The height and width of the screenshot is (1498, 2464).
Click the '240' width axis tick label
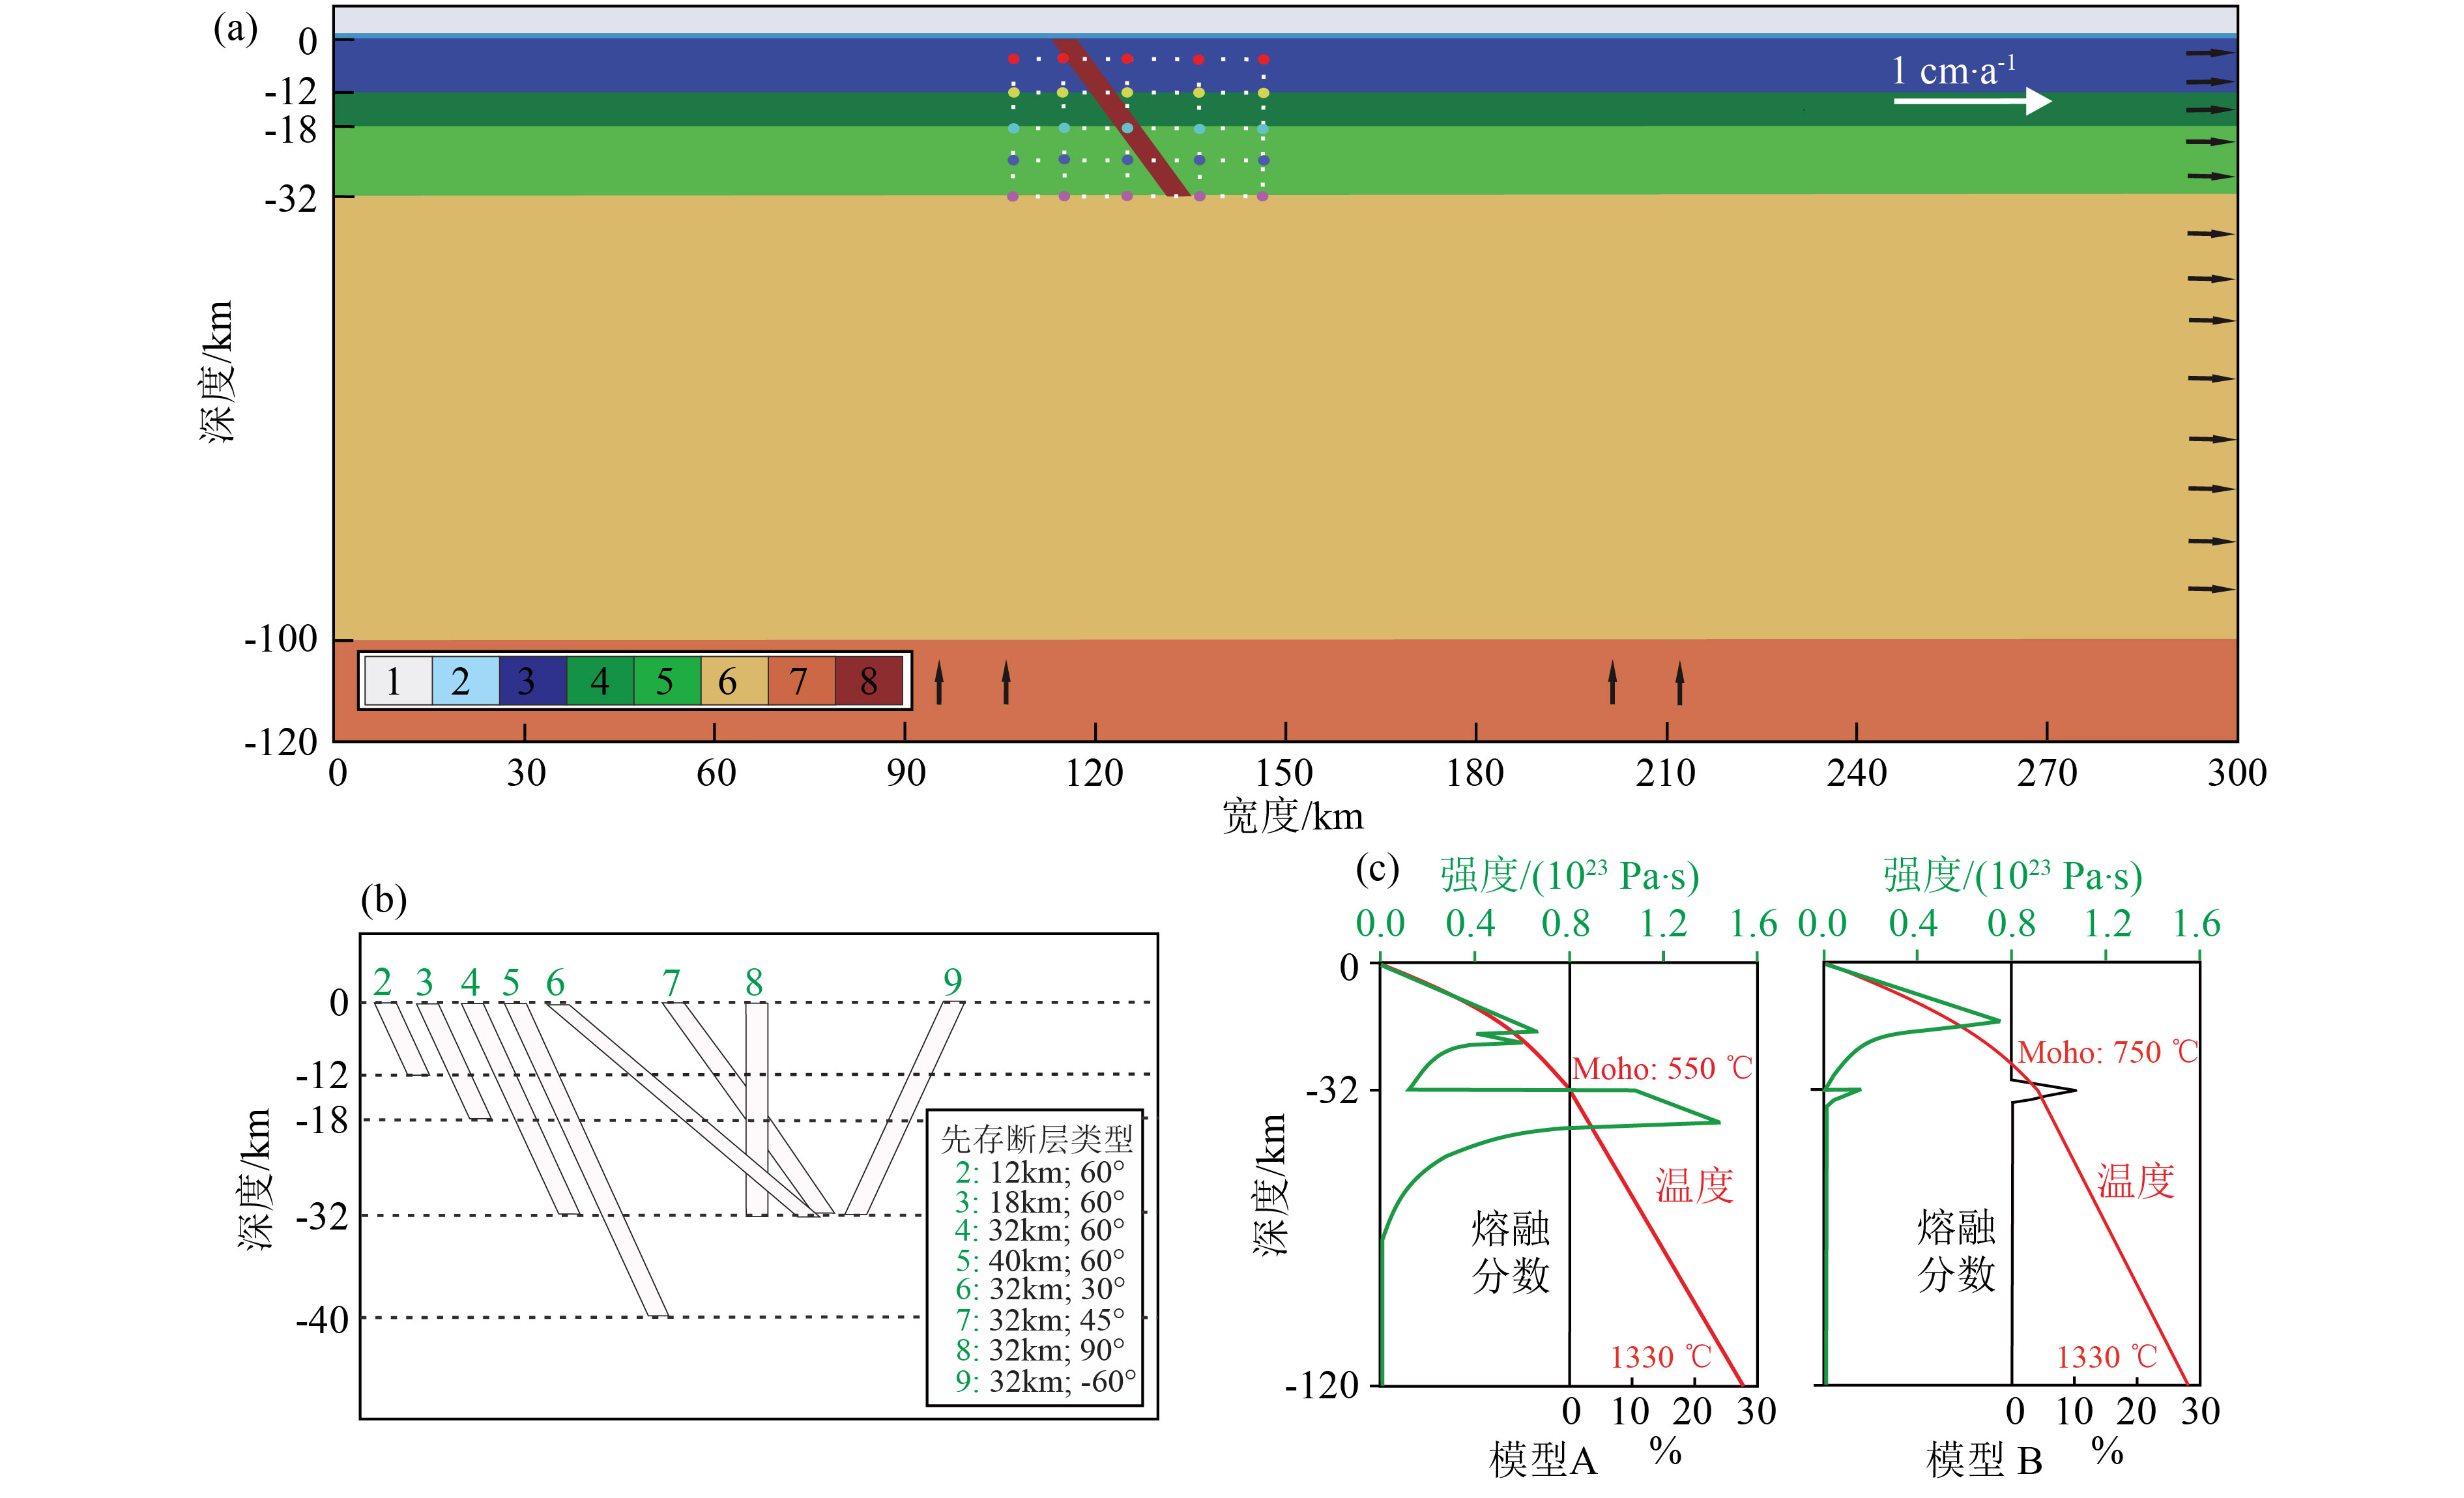pyautogui.click(x=1857, y=772)
